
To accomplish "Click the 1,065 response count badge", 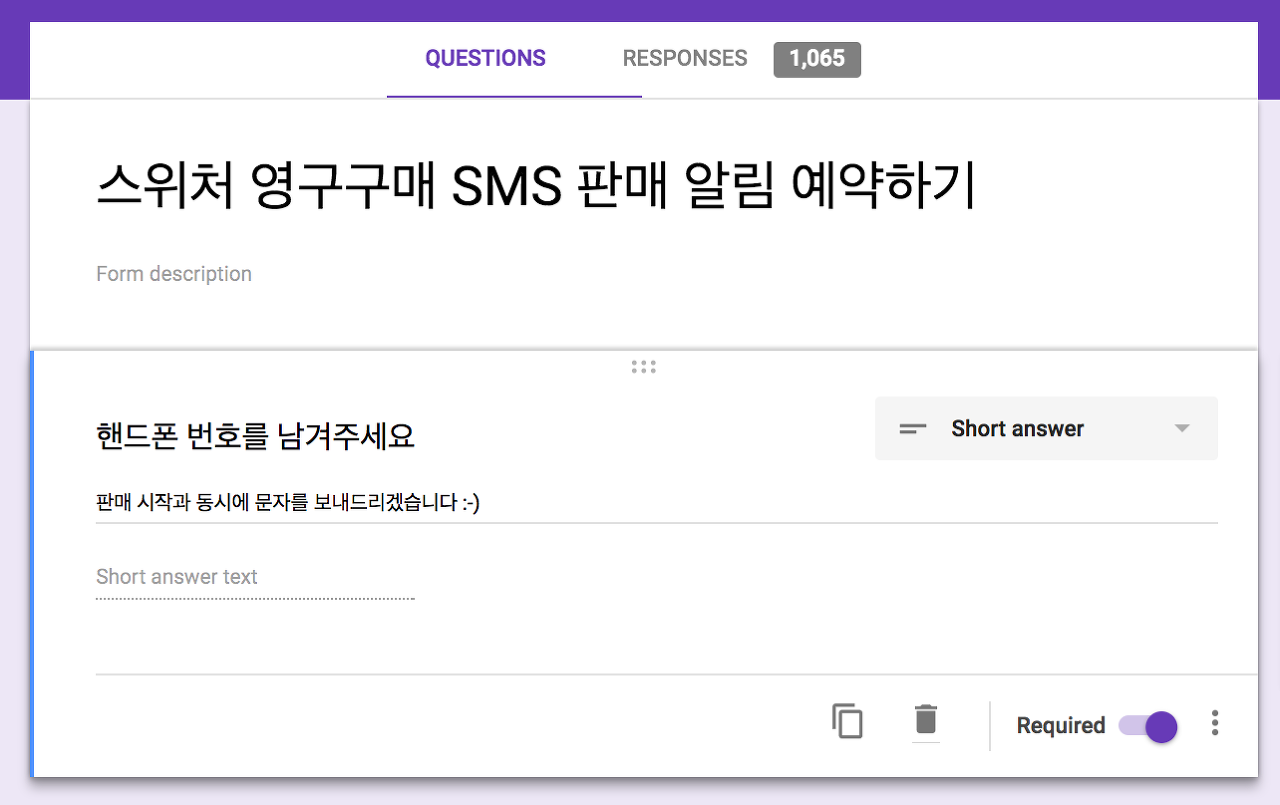I will (x=816, y=59).
